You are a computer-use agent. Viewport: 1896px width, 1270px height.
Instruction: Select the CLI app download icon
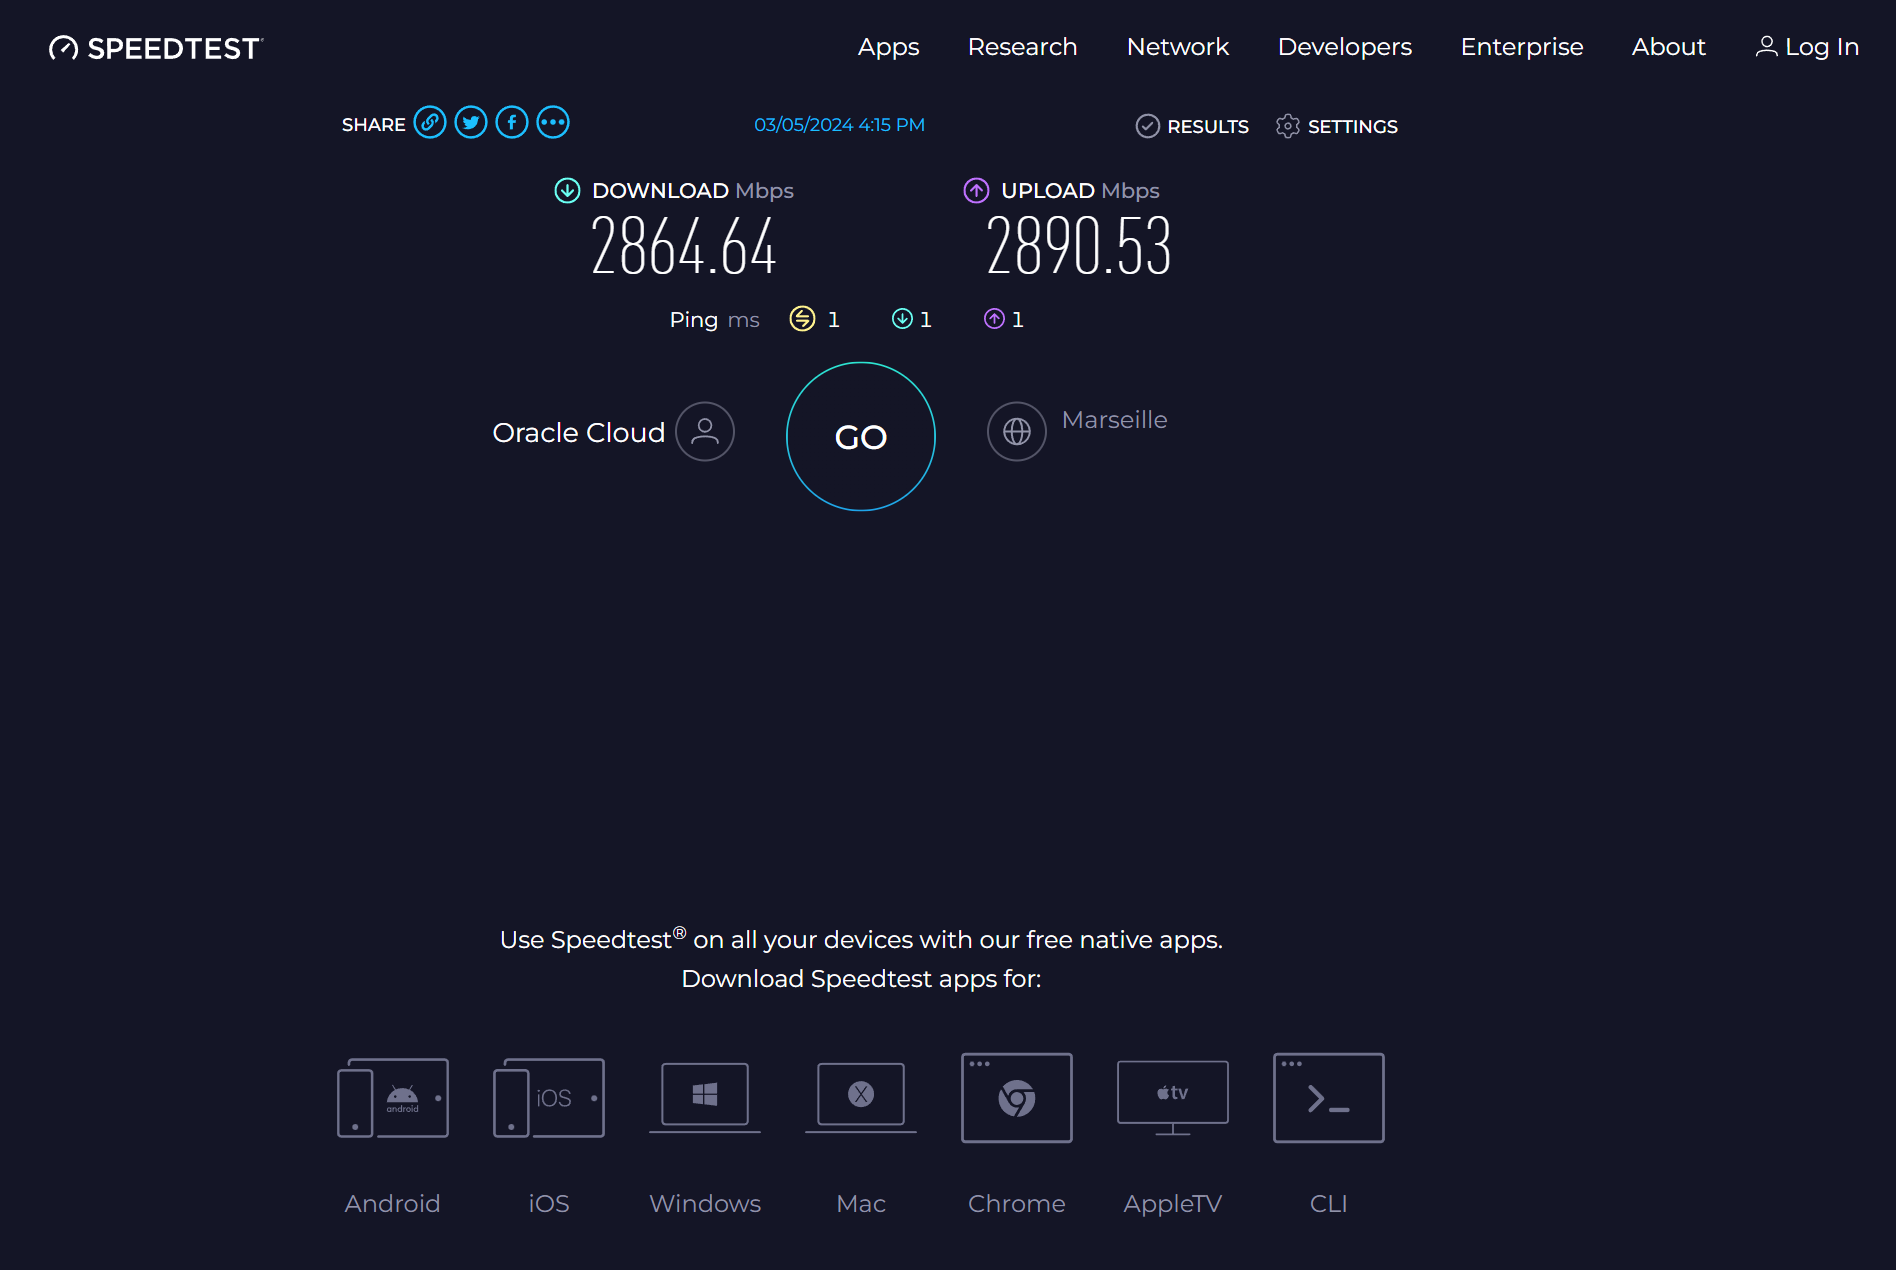pos(1328,1097)
